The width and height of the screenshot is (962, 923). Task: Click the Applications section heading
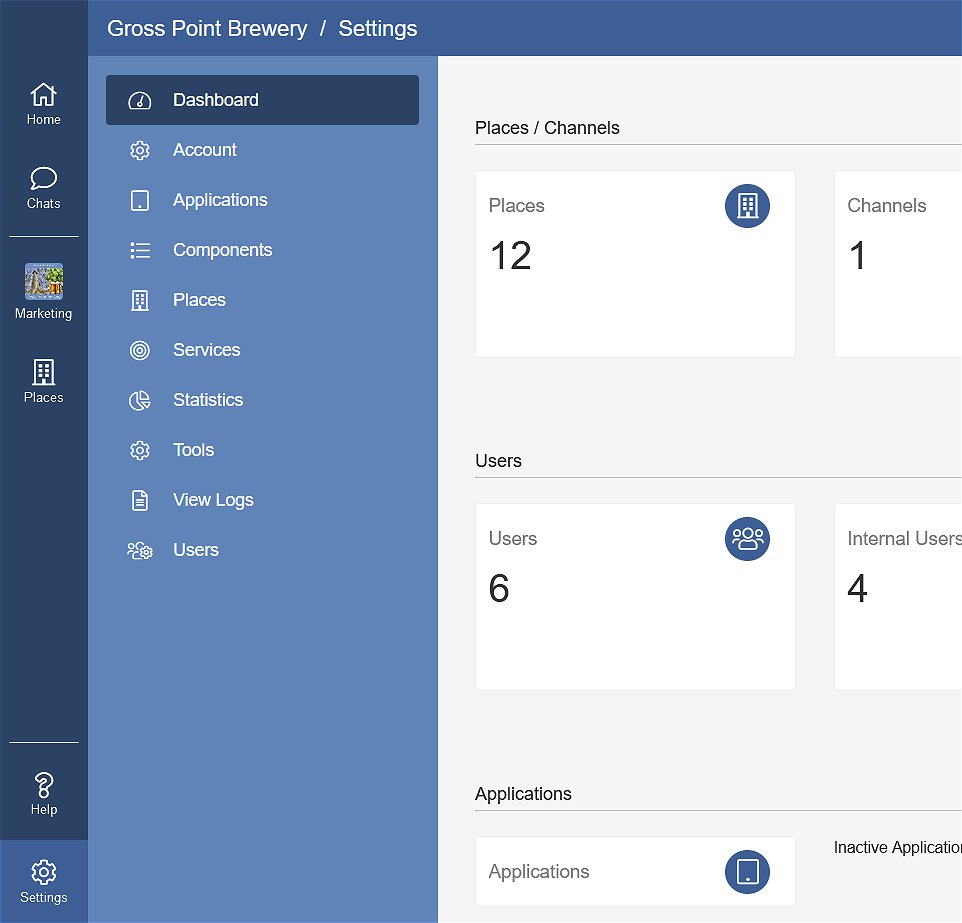pos(523,794)
